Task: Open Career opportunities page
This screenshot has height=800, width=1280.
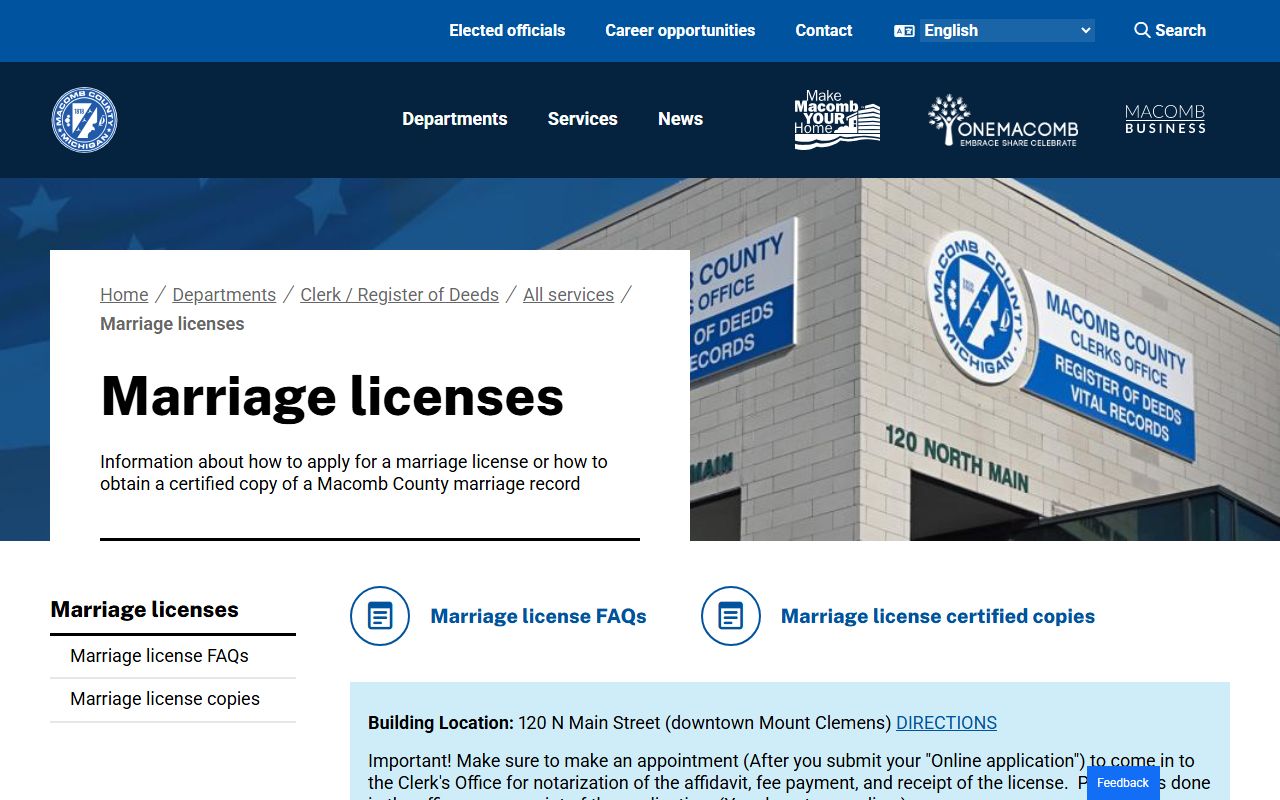Action: tap(680, 31)
